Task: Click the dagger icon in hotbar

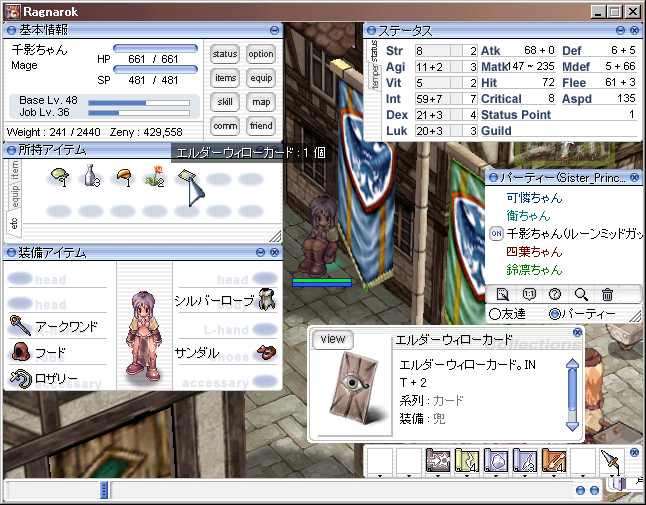Action: point(611,461)
